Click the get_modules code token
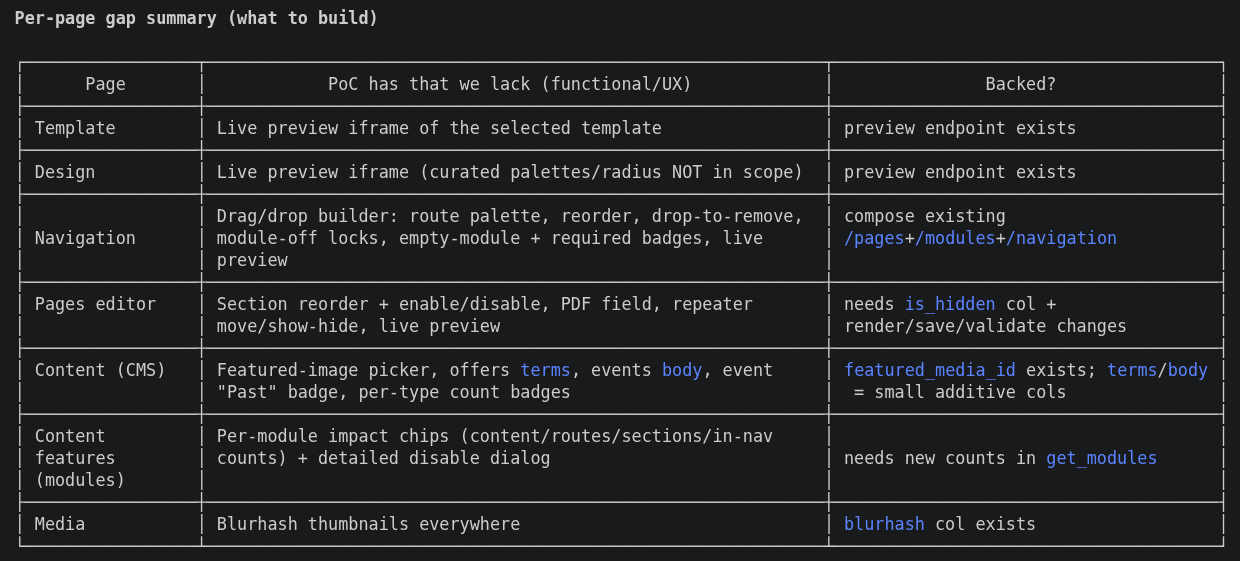The width and height of the screenshot is (1240, 561). (1101, 458)
